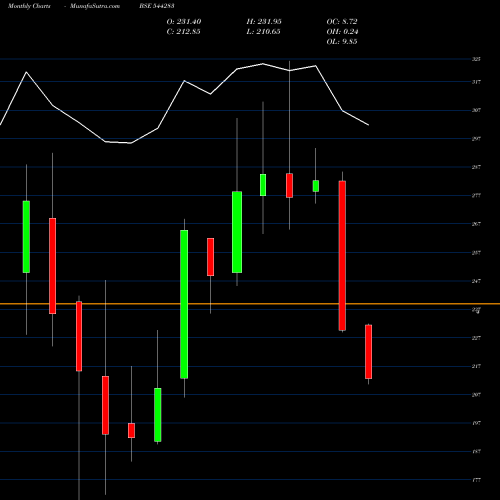Click the 'MunafaSutra.com' label
The image size is (500, 500).
[x=95, y=6]
